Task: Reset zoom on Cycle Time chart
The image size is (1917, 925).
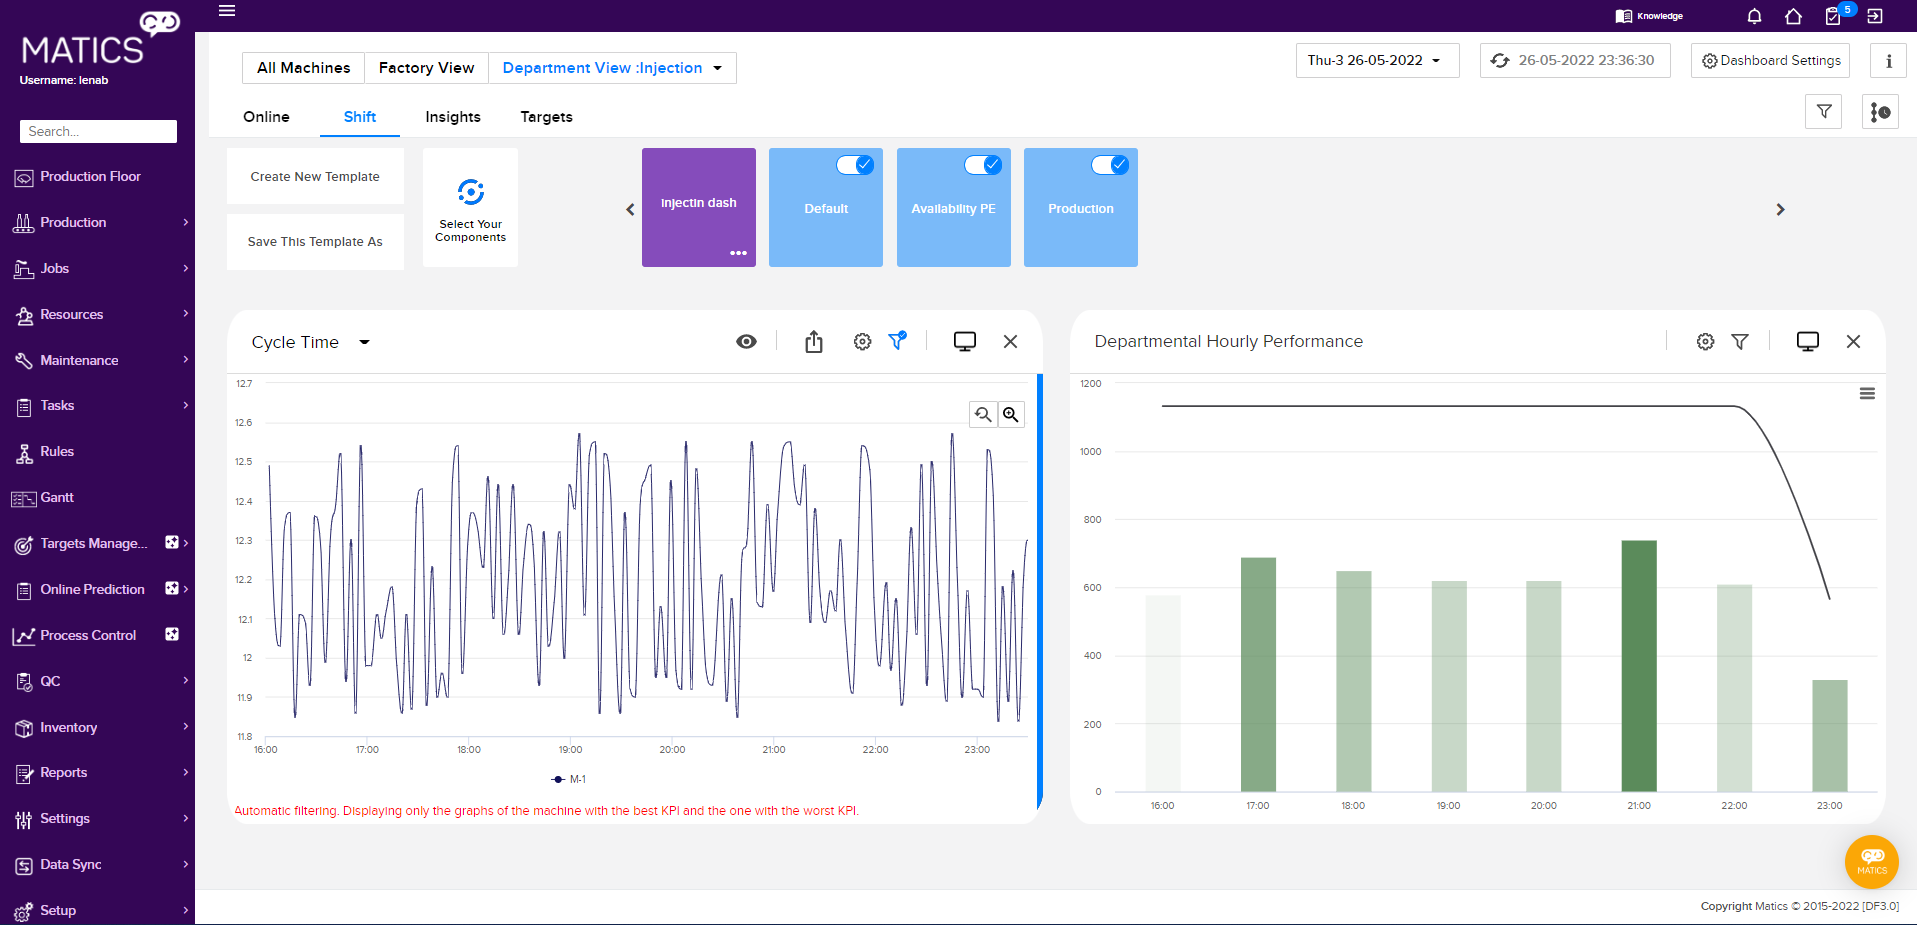Action: (983, 414)
